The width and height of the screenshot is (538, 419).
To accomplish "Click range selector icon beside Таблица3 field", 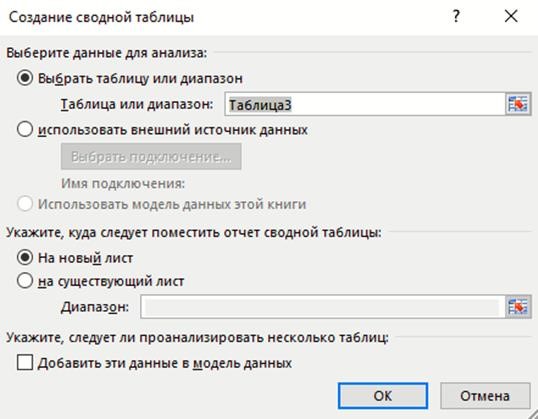I will 518,104.
